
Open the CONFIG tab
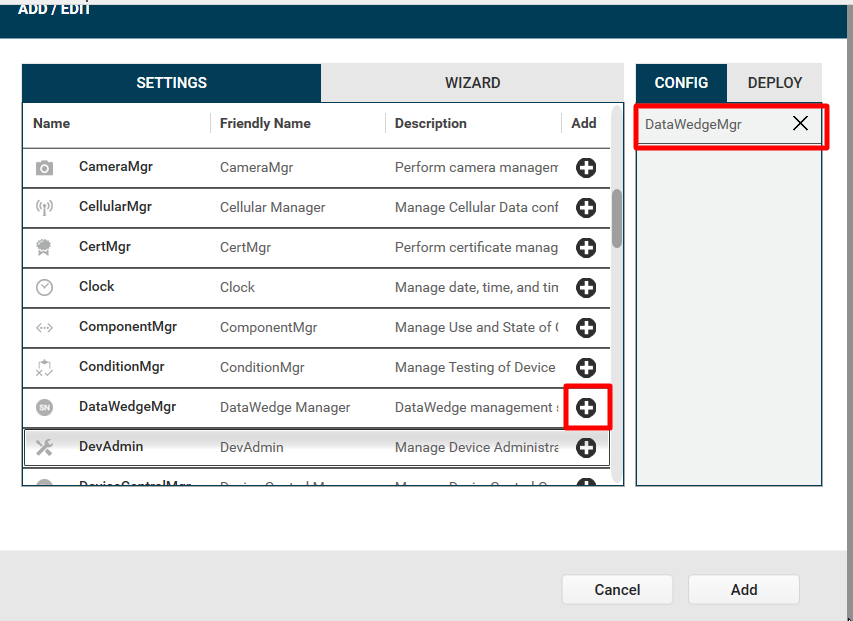[x=681, y=83]
